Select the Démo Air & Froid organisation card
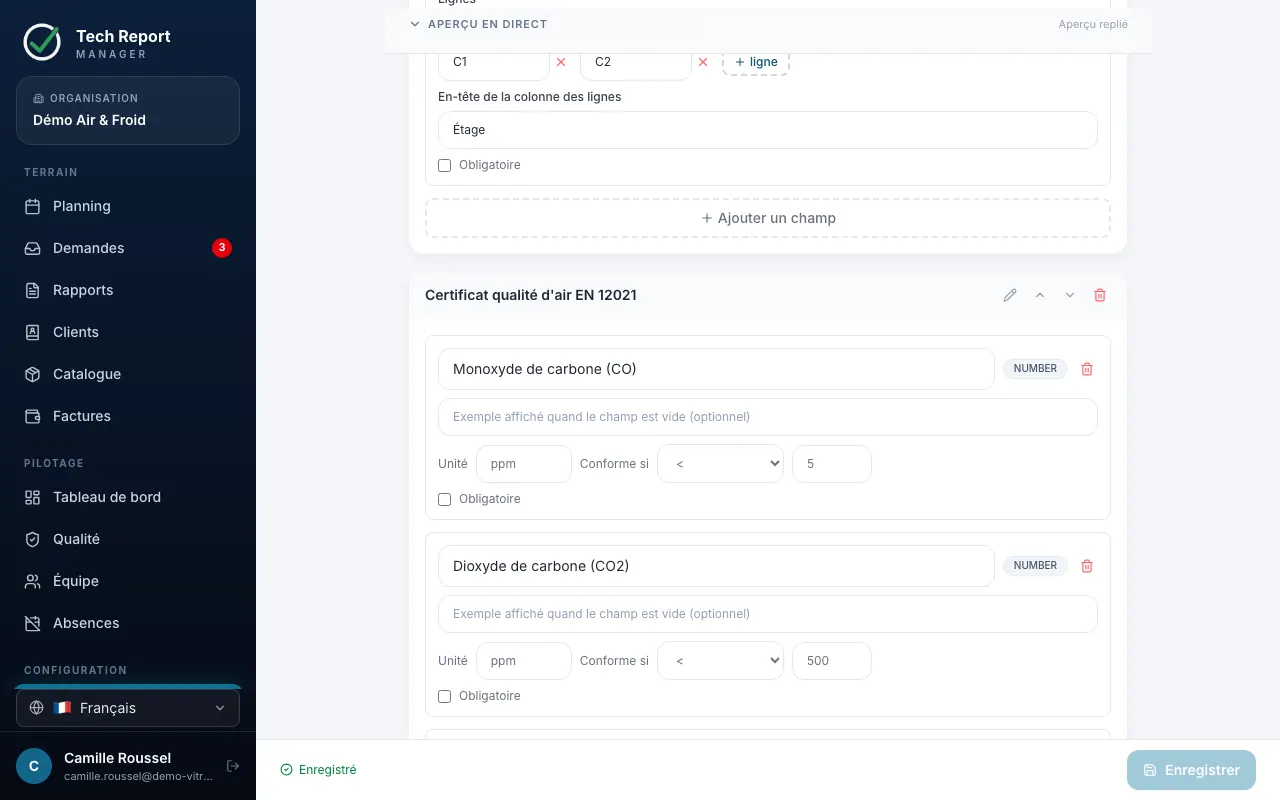This screenshot has height=800, width=1280. point(128,110)
